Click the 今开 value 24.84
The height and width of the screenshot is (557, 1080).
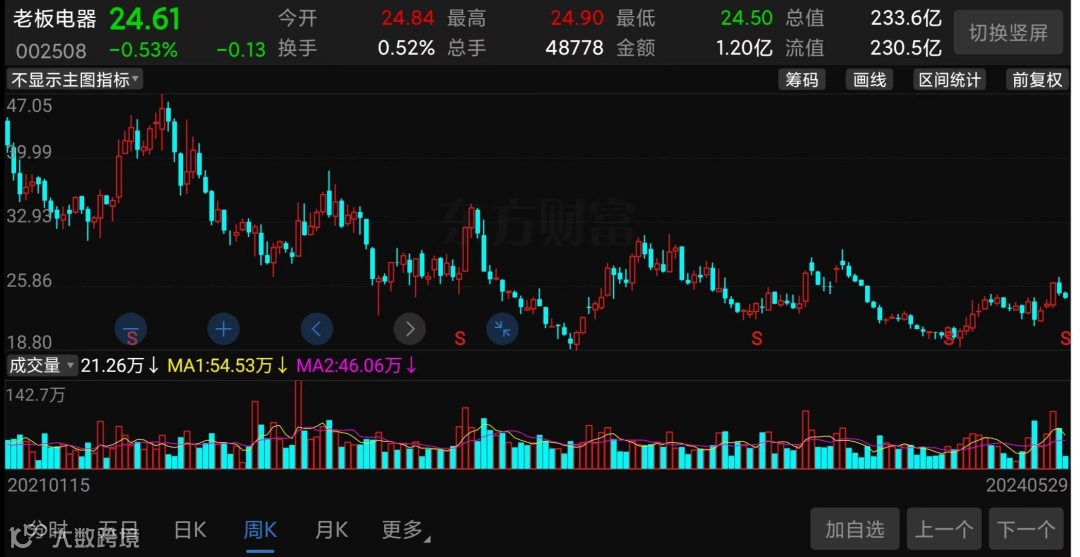pos(408,18)
